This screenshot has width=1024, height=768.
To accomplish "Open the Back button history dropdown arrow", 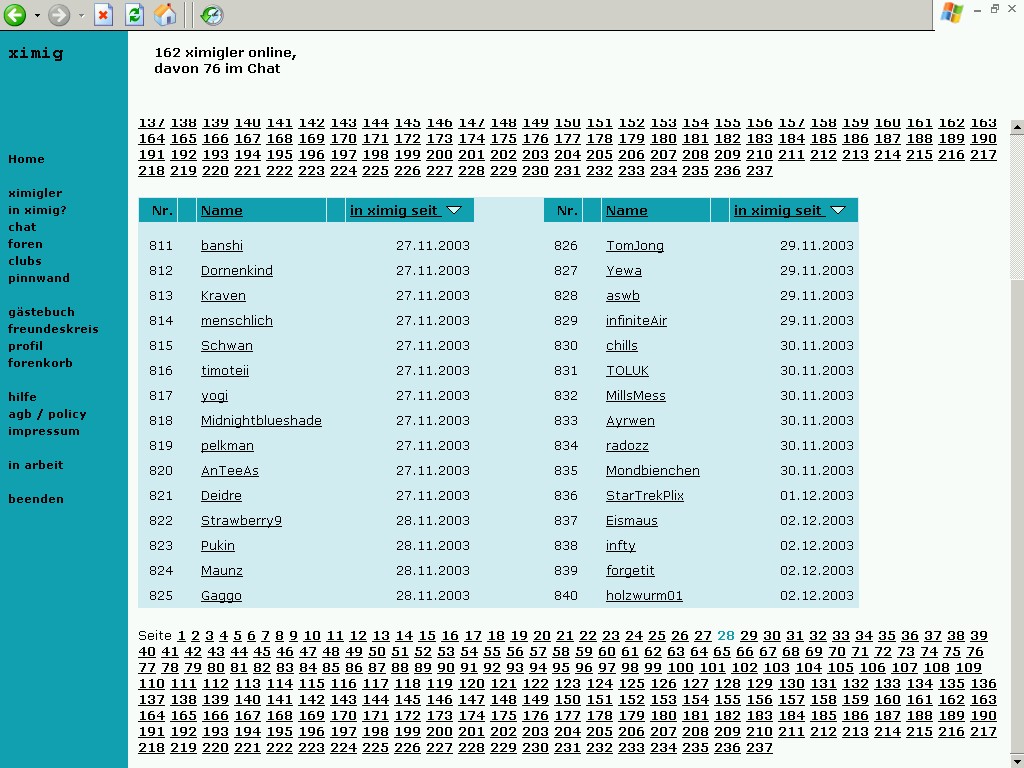I will 37,15.
